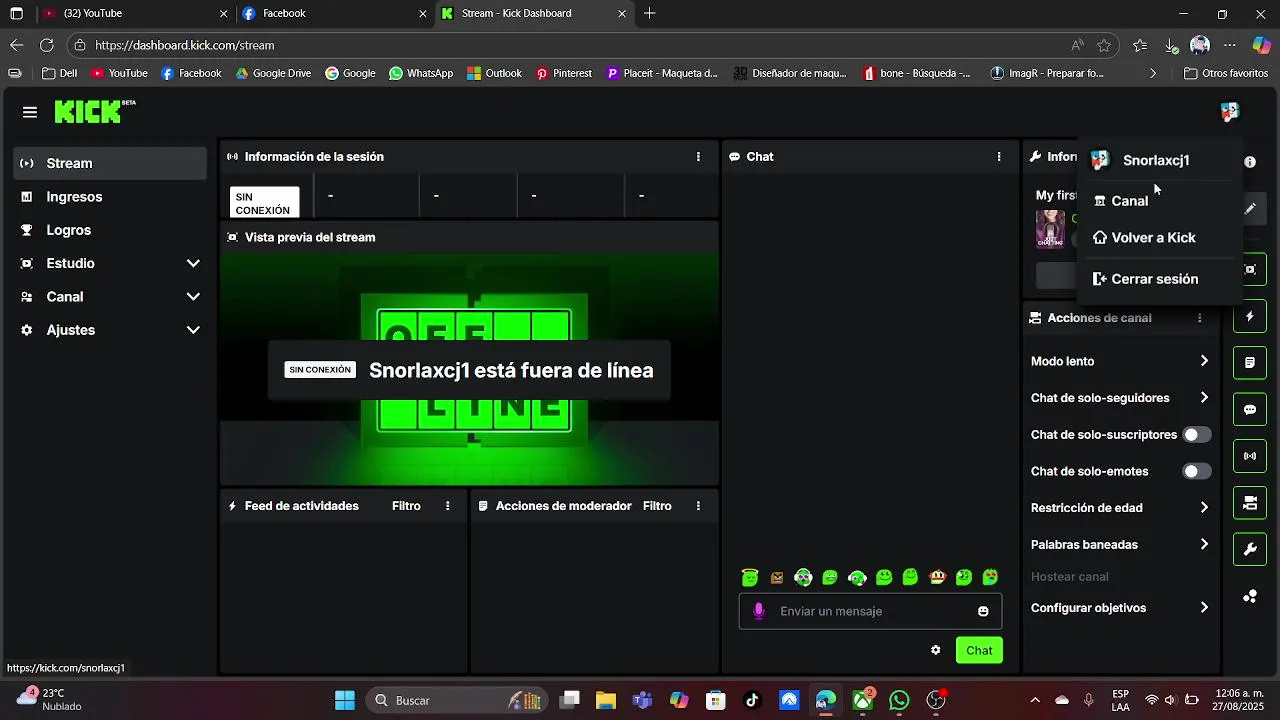Click the Enviar un mensaje chat field
The height and width of the screenshot is (720, 1280).
pos(870,611)
